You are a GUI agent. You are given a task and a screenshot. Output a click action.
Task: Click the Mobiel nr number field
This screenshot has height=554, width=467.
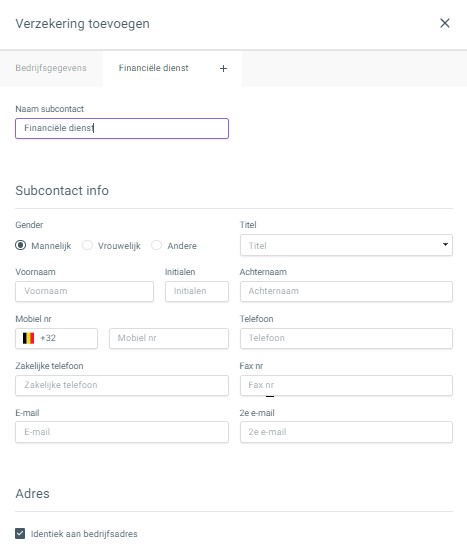pos(169,338)
